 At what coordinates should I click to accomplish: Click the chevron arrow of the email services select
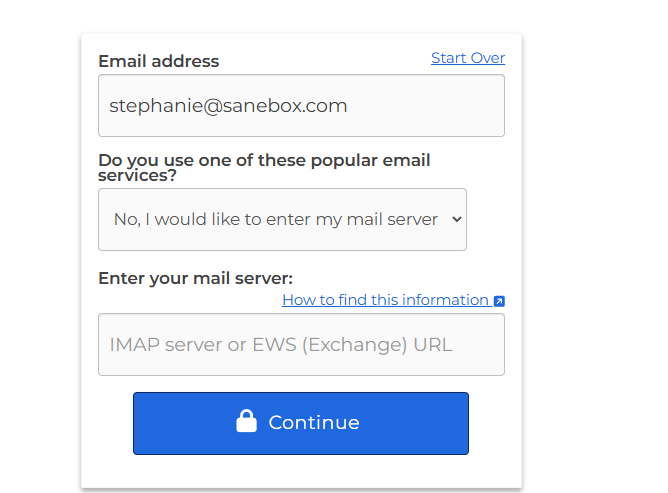click(x=457, y=219)
